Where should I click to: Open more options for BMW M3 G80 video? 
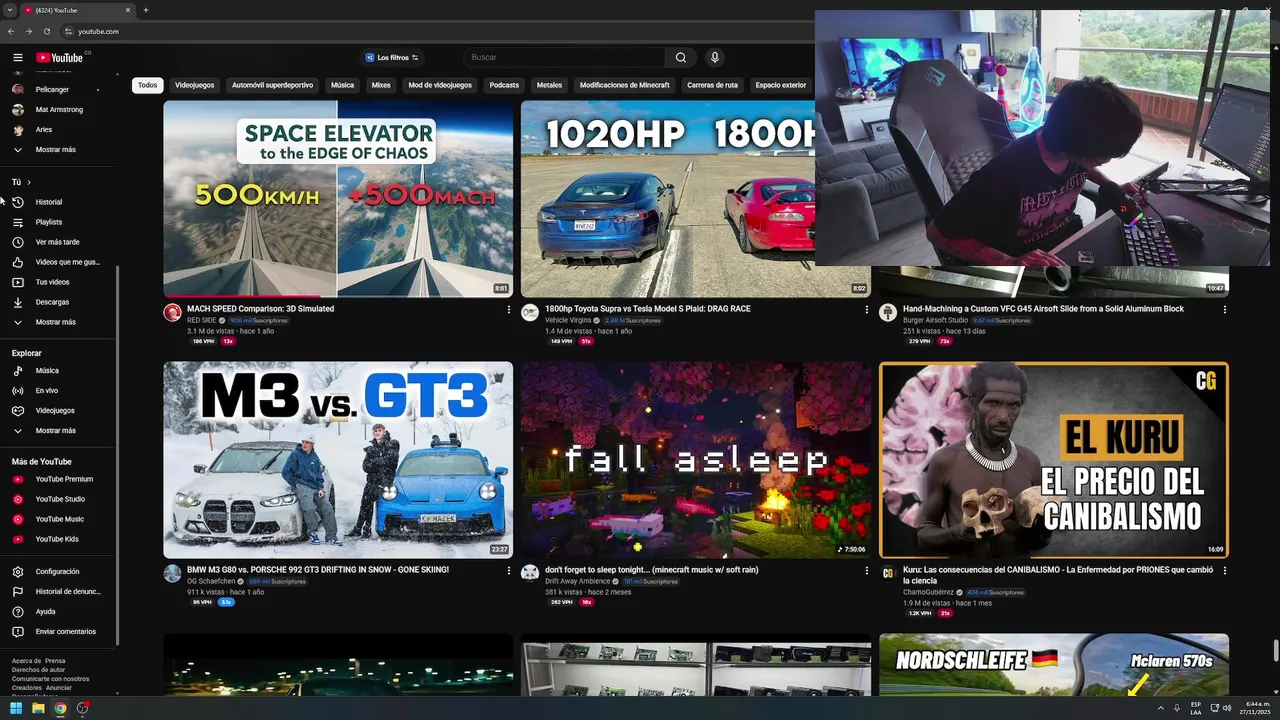tap(508, 571)
